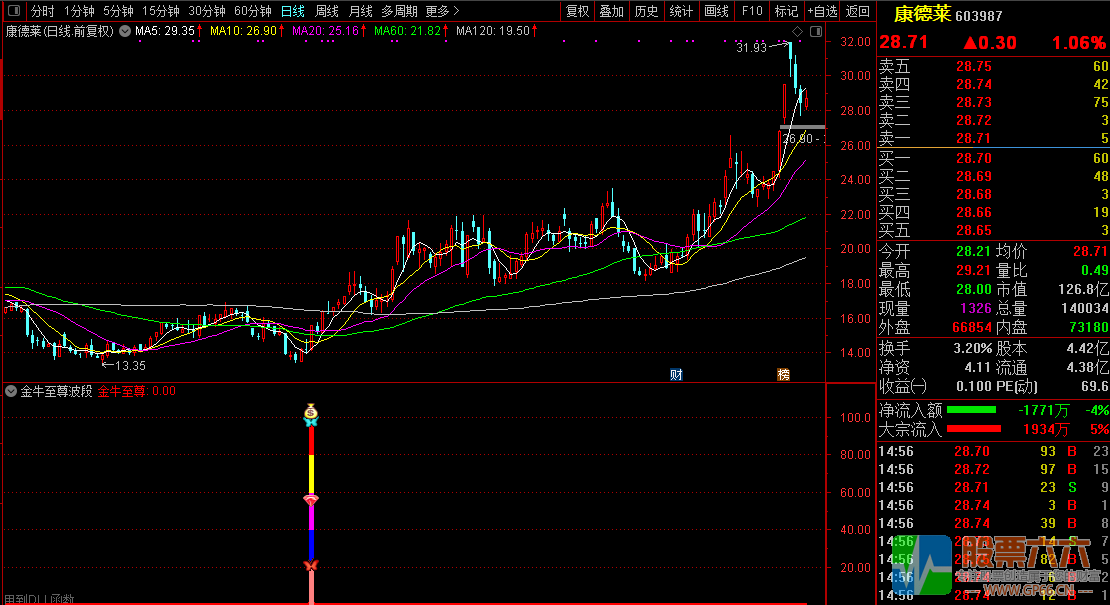Screen dimensions: 1110x605
Task: Click the panel toggle icon beside the diamond
Action: click(815, 31)
